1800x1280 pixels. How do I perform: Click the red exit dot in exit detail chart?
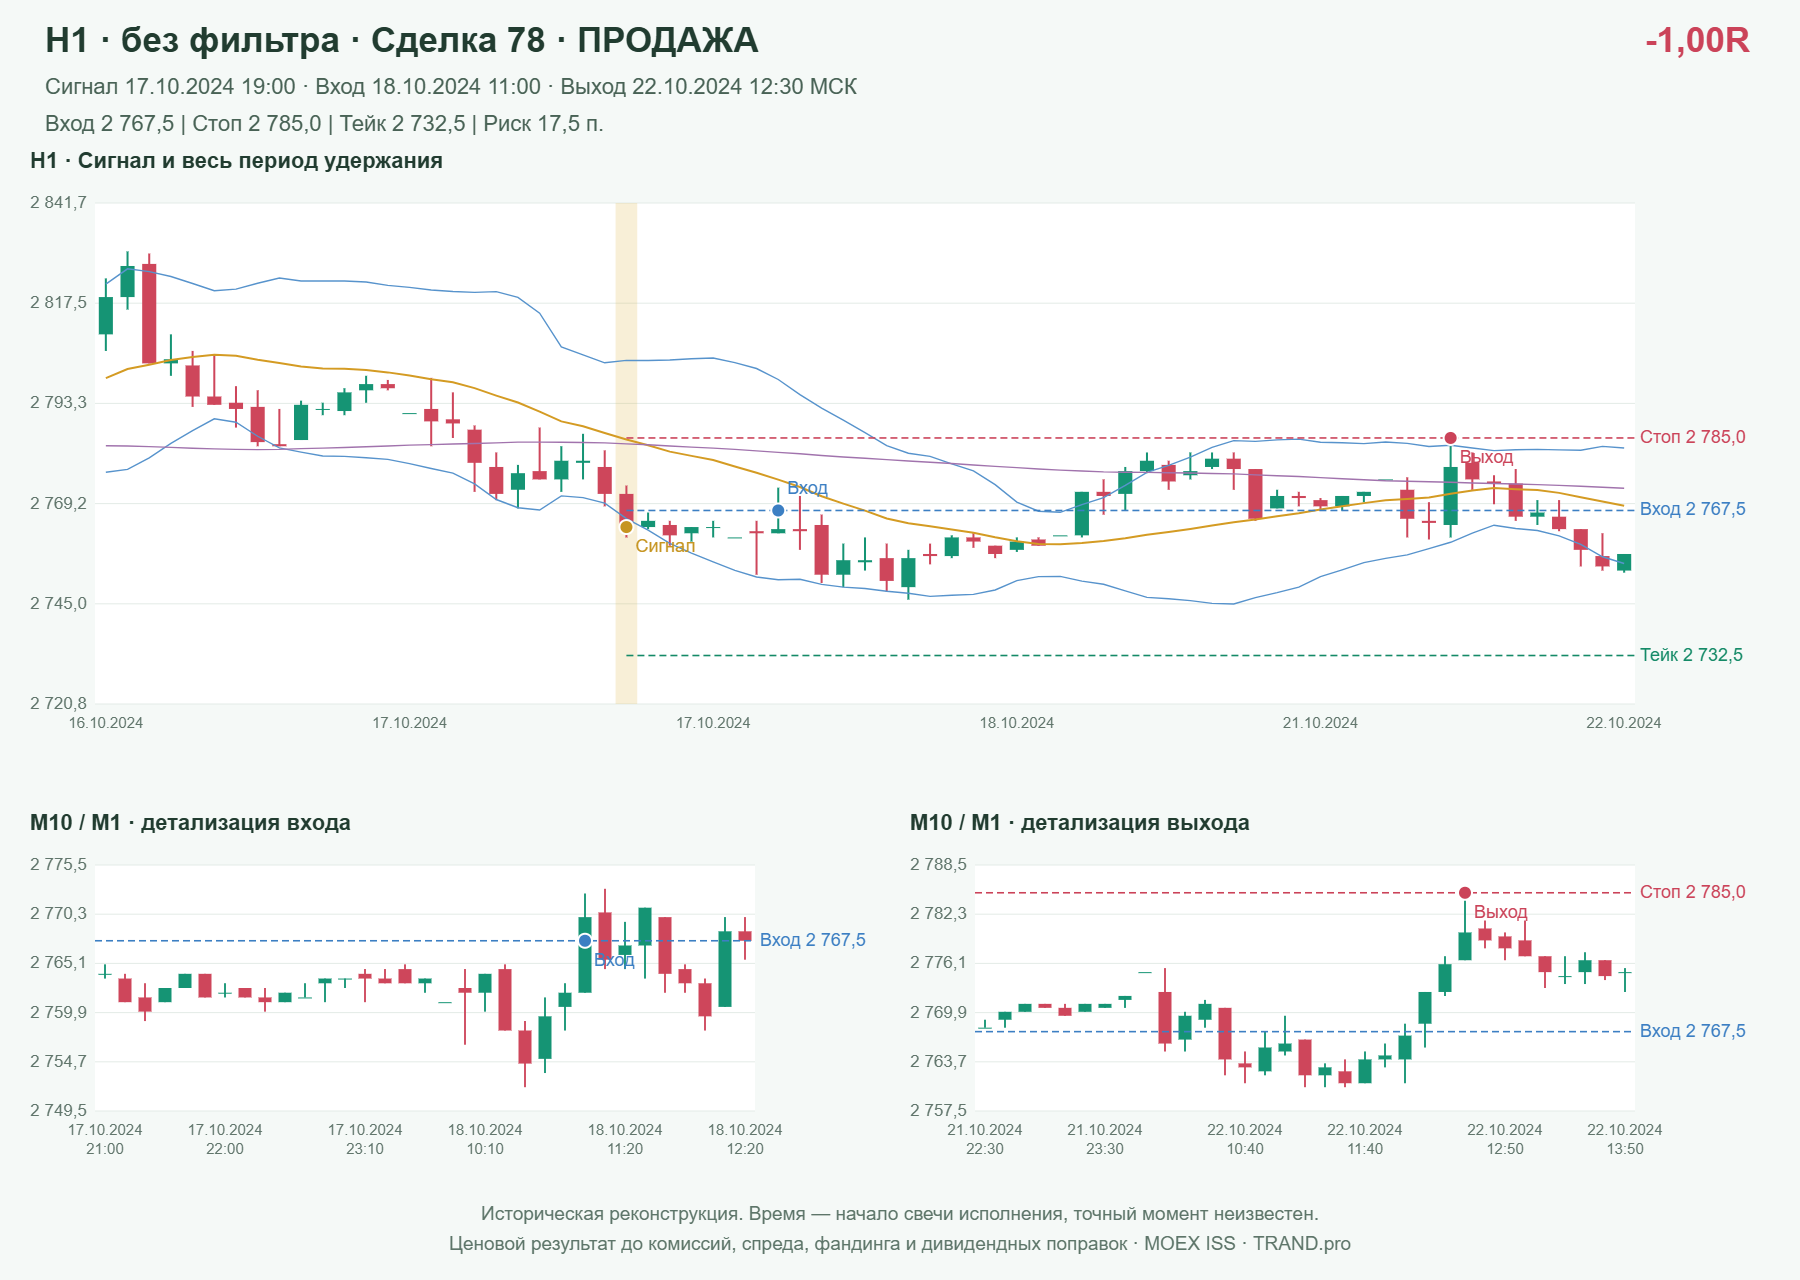point(1464,893)
